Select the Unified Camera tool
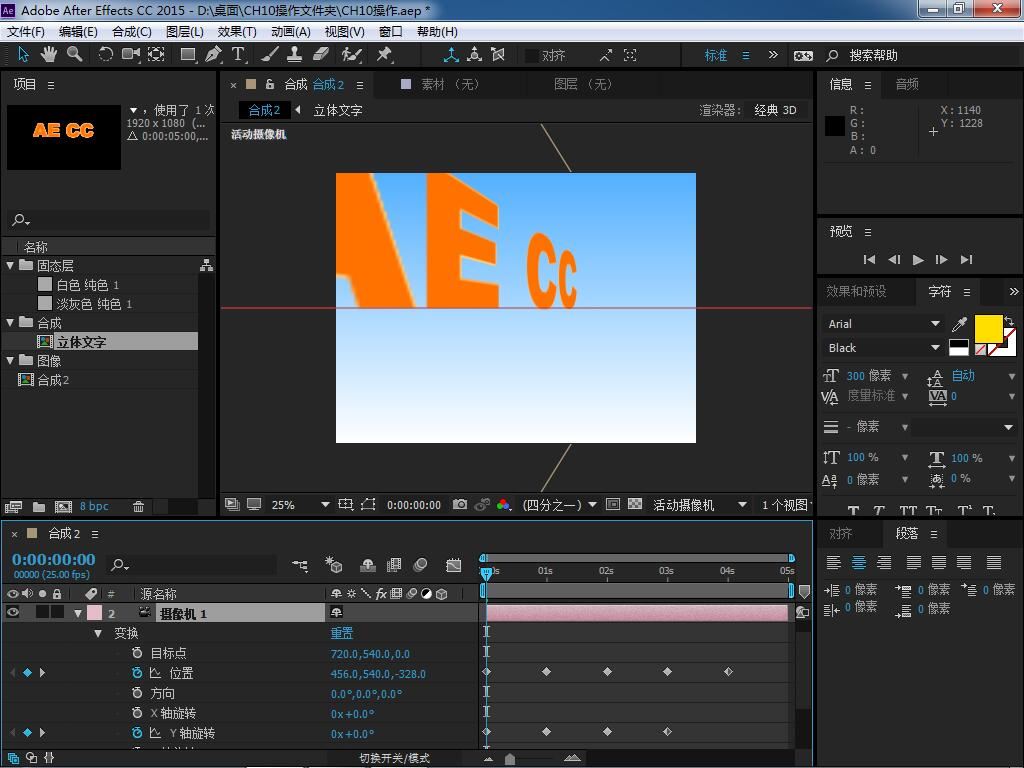The image size is (1024, 768). 131,55
